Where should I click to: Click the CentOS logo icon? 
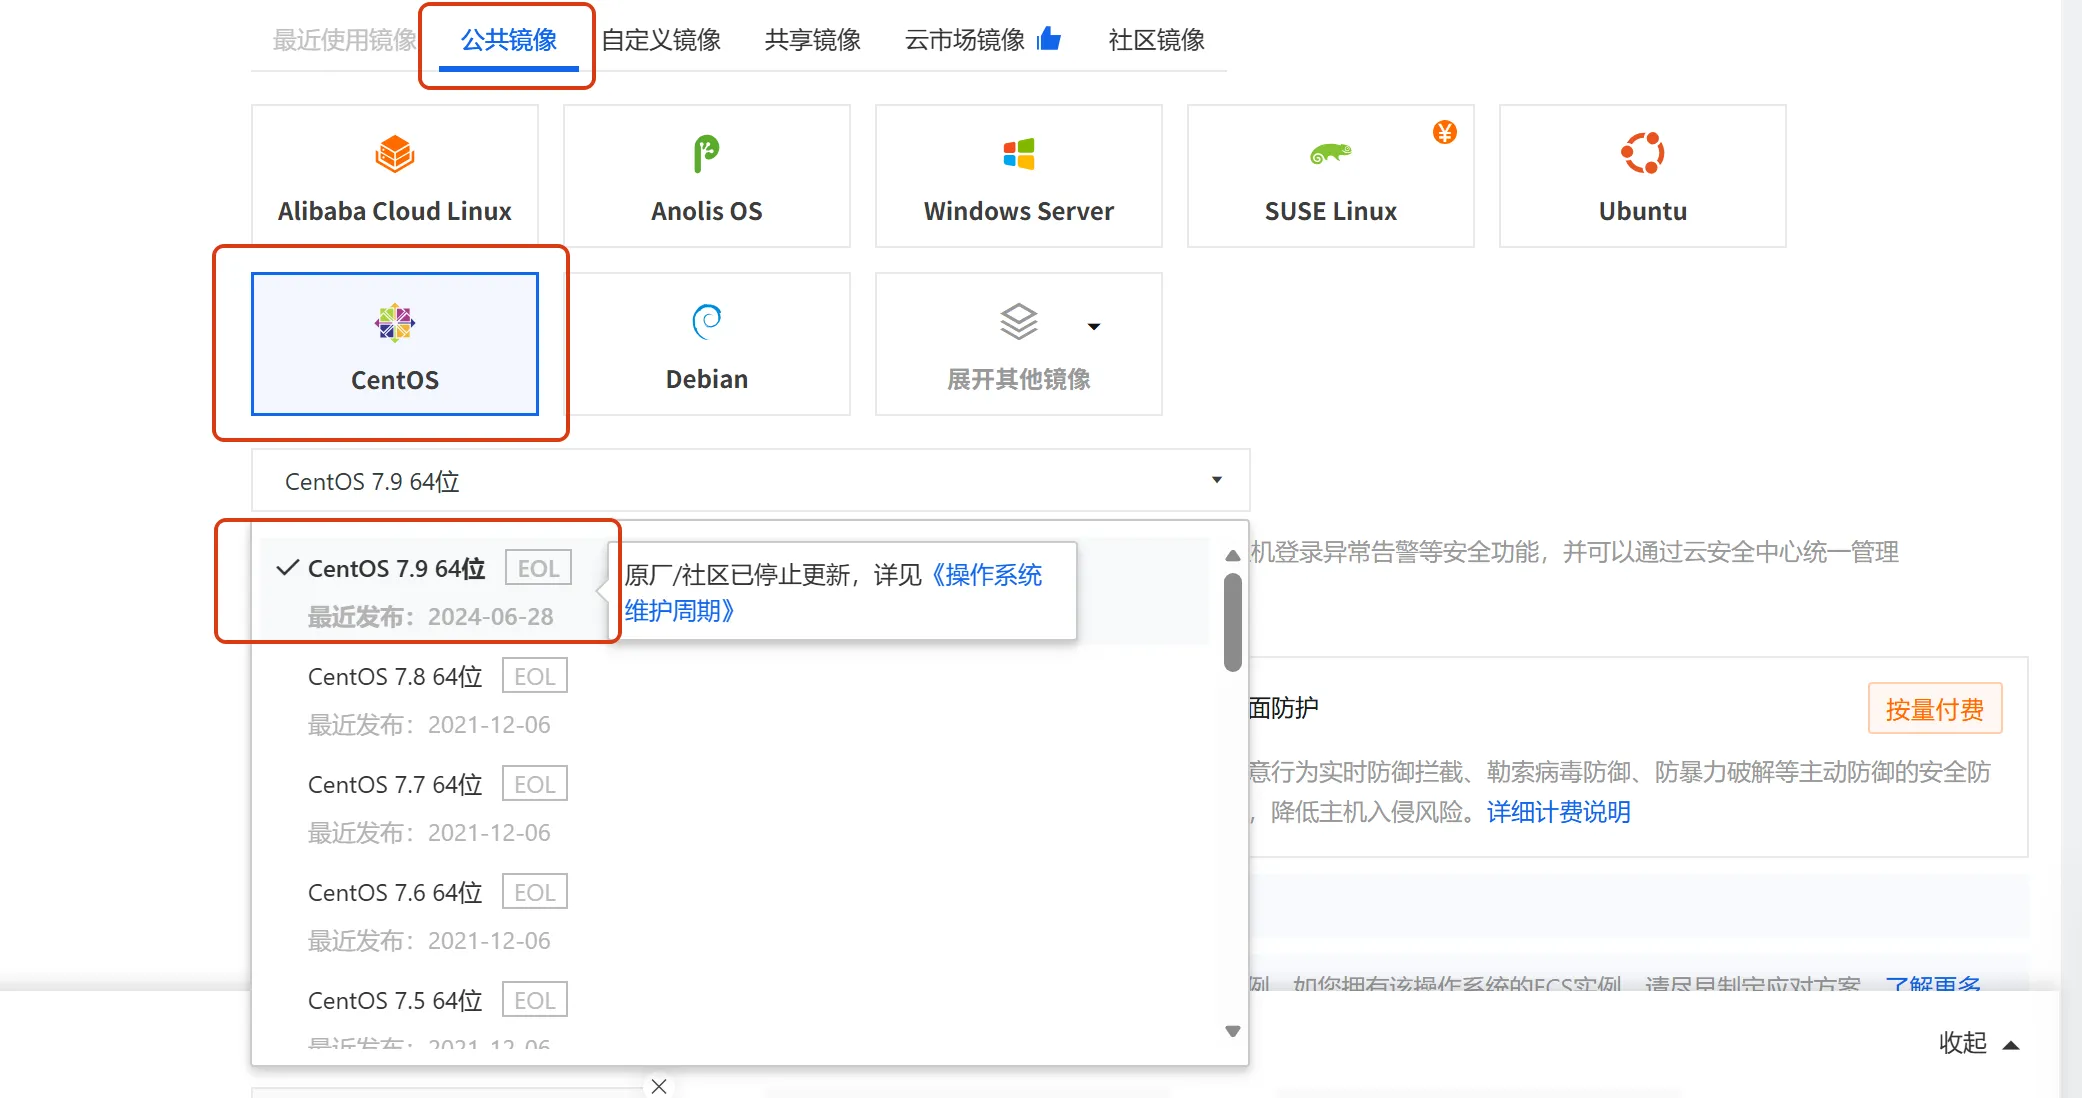[394, 322]
